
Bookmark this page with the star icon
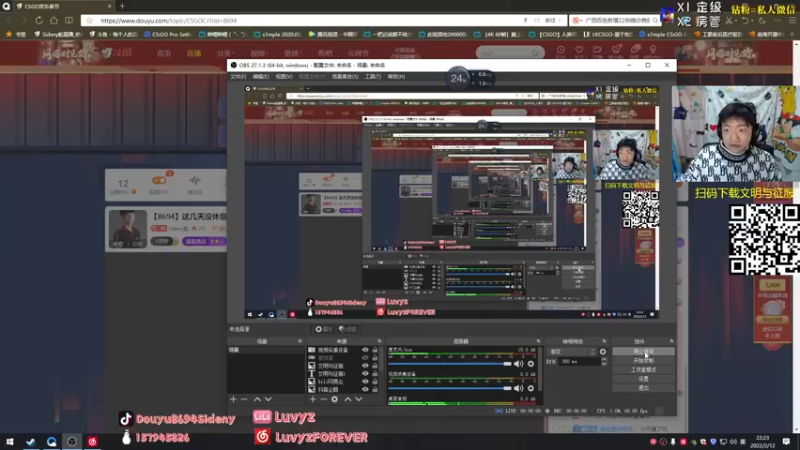click(x=90, y=20)
